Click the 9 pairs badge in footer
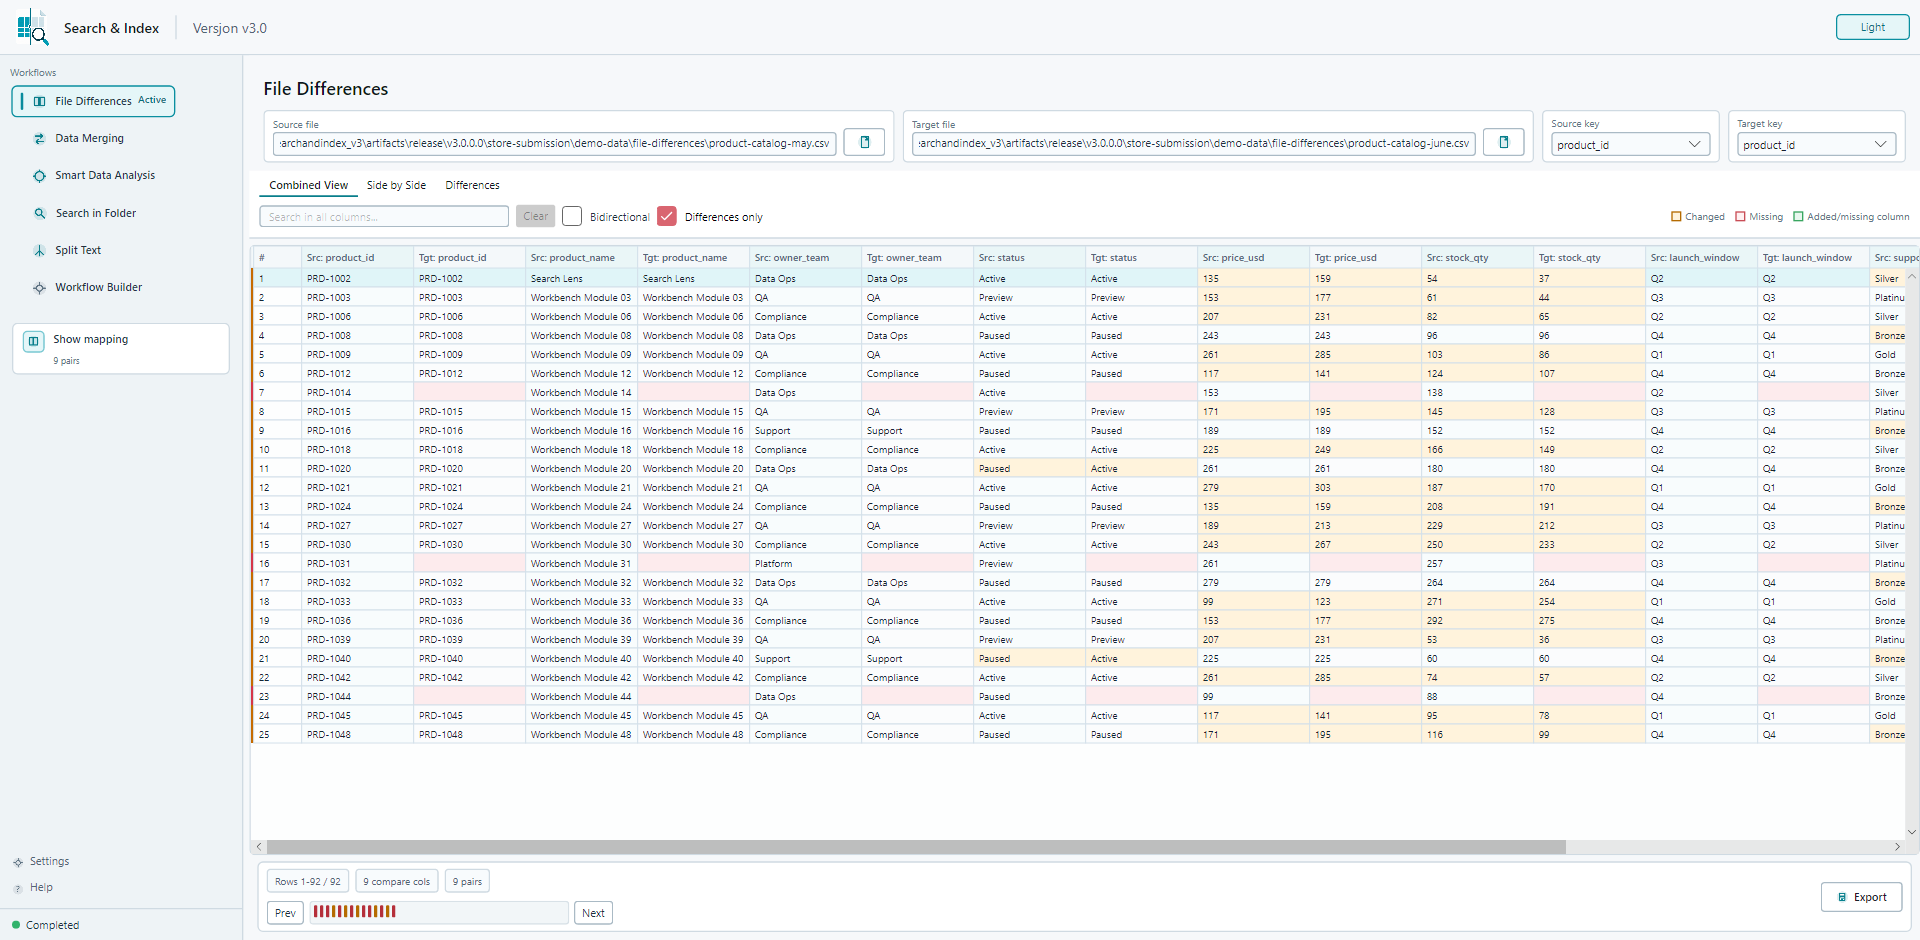Viewport: 1920px width, 940px height. pos(467,882)
